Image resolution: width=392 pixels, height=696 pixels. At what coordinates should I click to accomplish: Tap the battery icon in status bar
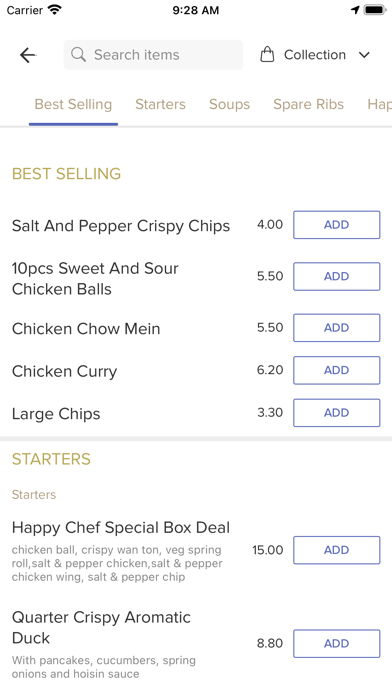[375, 10]
